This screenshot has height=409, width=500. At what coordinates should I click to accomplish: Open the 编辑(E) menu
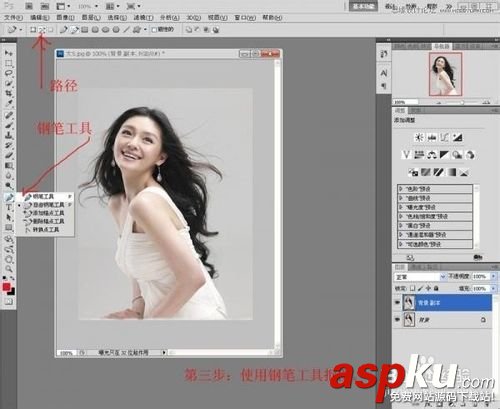[40, 17]
